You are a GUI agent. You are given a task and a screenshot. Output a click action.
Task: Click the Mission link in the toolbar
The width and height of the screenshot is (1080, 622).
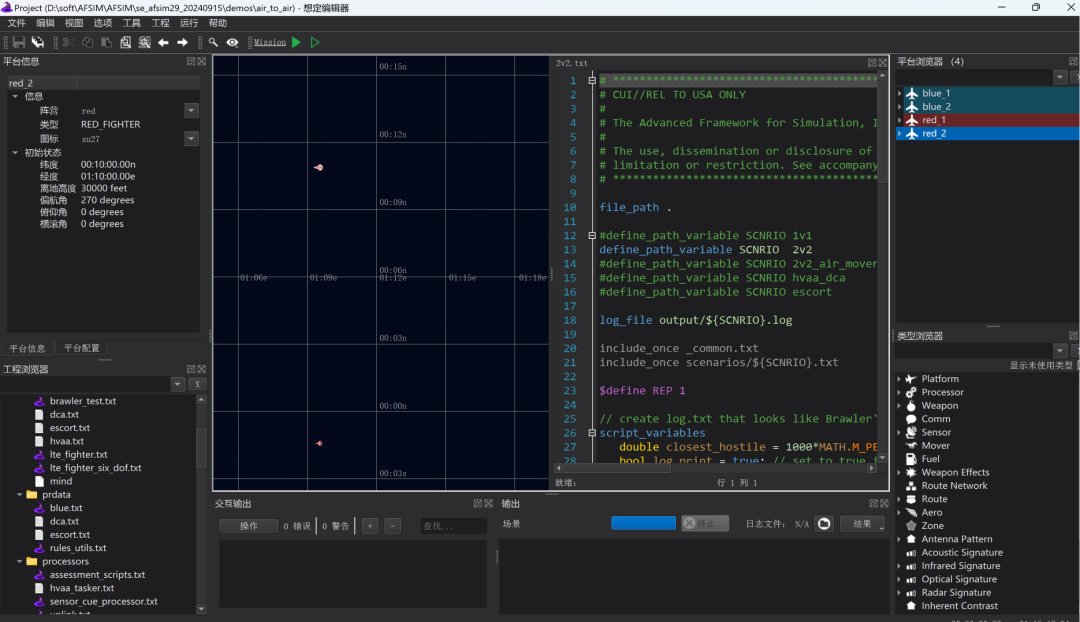point(269,43)
